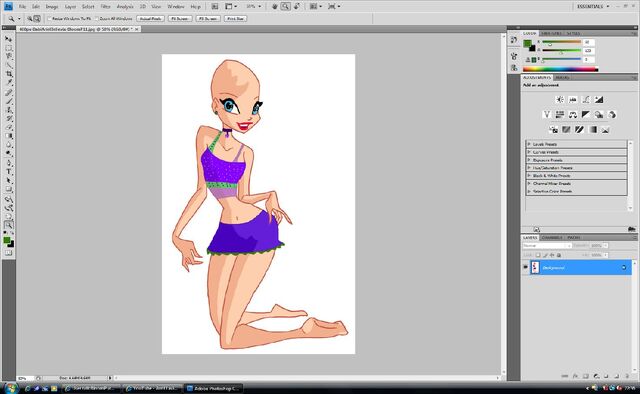Activate the Zoom tool in application bar
Viewport: 640px width, 394px height.
(285, 7)
